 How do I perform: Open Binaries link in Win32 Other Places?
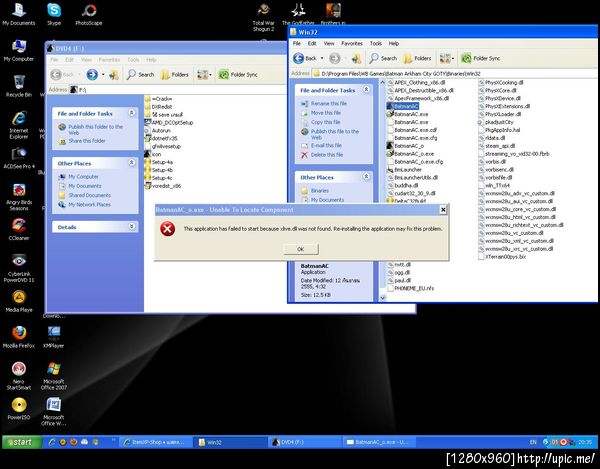pyautogui.click(x=320, y=191)
